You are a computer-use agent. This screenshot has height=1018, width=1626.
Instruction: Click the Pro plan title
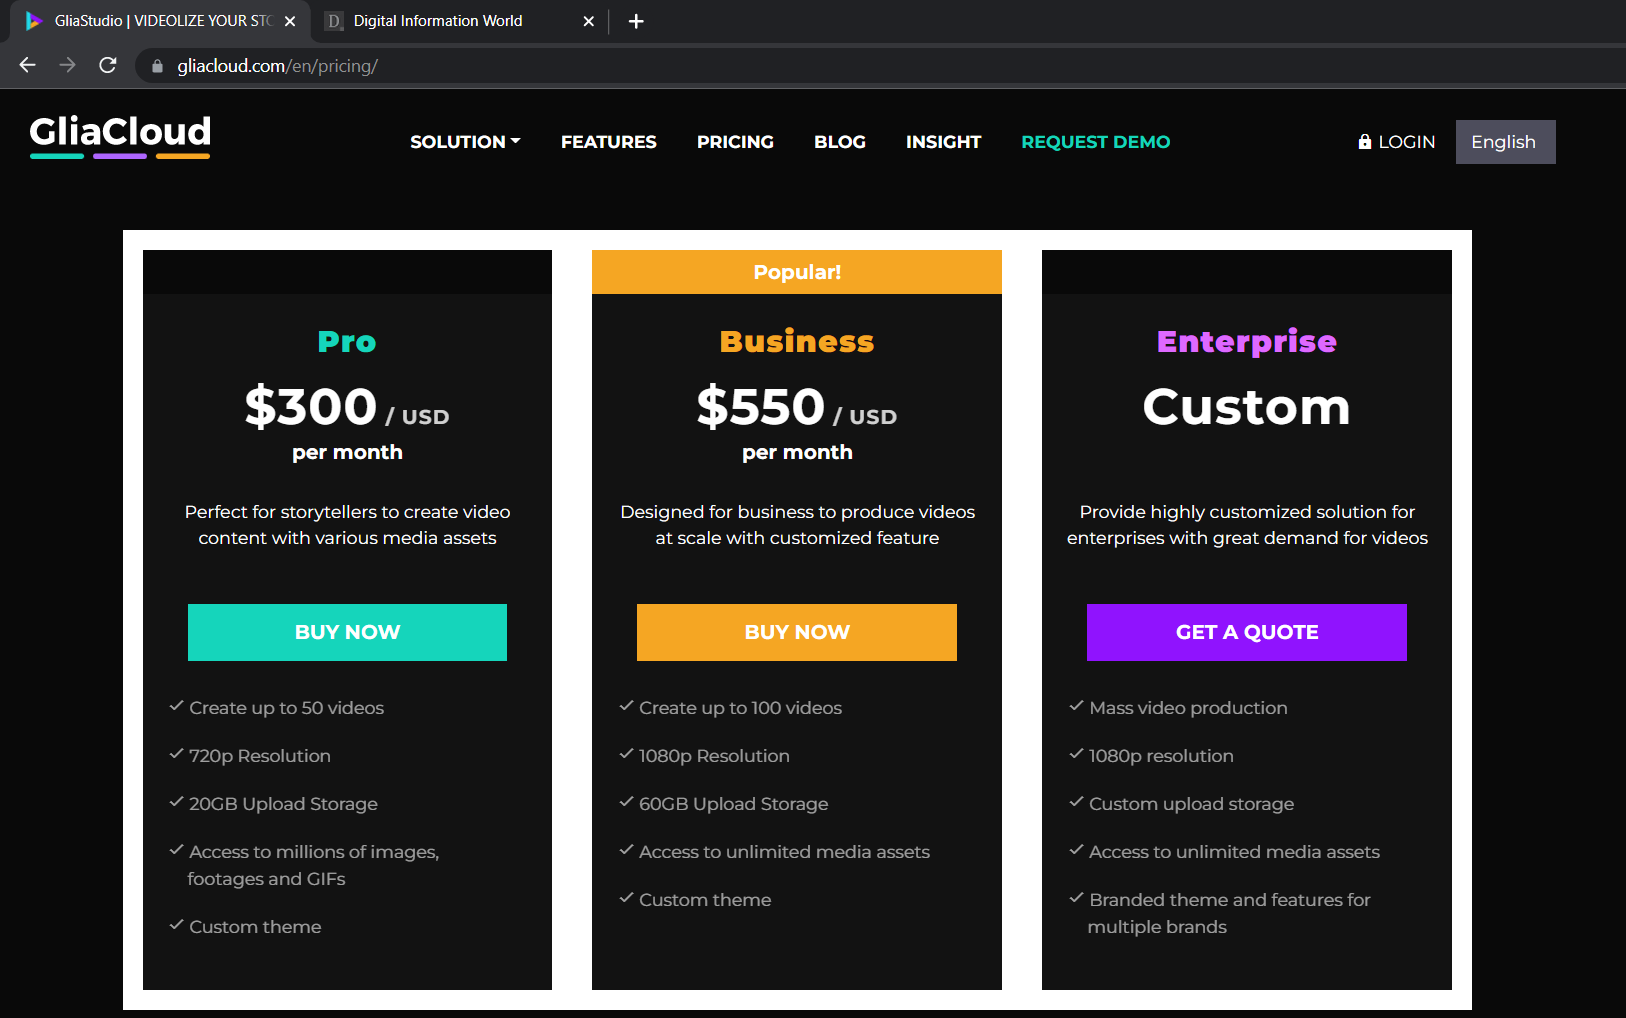[x=347, y=342]
